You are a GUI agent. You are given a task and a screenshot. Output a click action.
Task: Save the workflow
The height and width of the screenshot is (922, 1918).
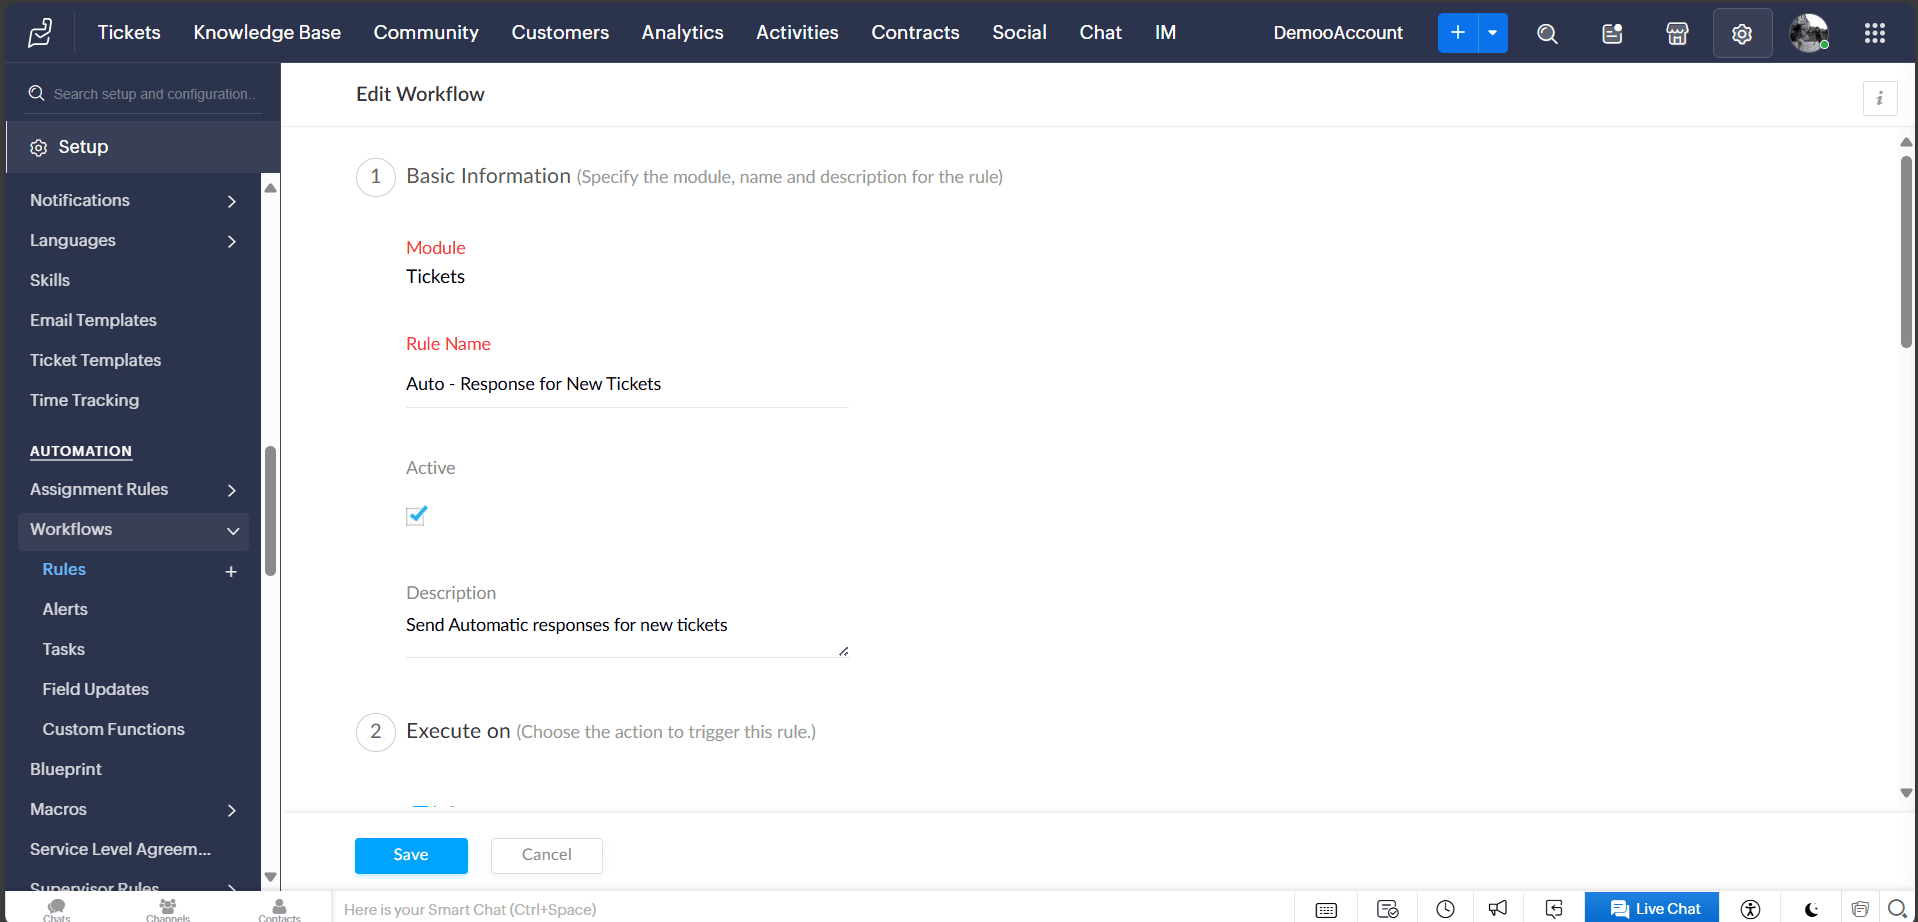pos(411,855)
